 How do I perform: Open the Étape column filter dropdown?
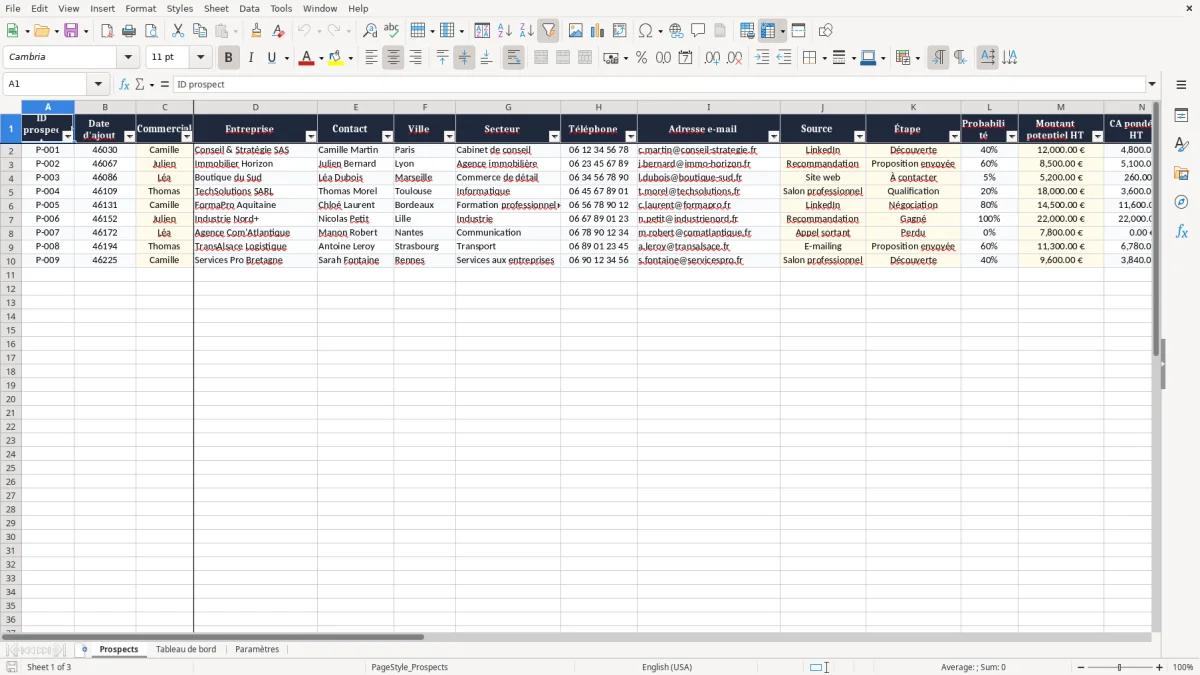954,136
